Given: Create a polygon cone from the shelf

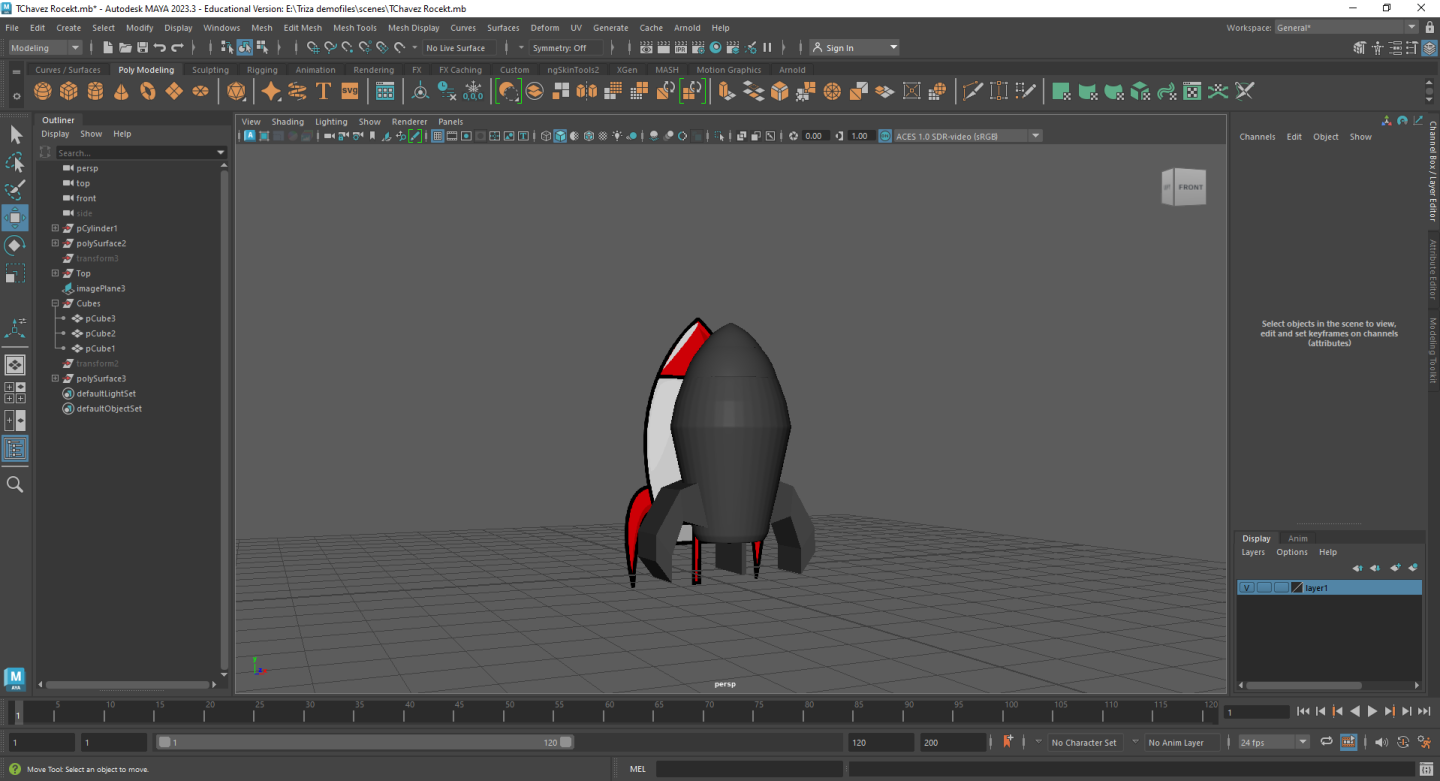Looking at the screenshot, I should 121,91.
